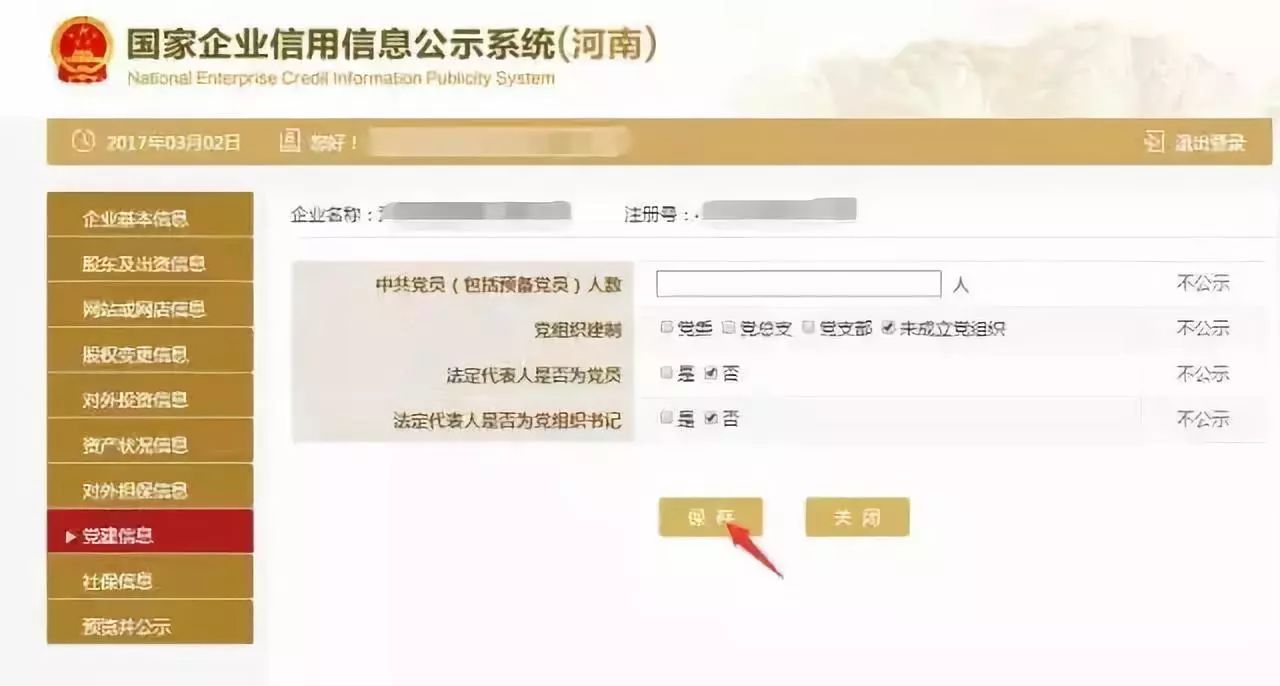
Task: Check the 党委 checkbox
Action: 667,327
